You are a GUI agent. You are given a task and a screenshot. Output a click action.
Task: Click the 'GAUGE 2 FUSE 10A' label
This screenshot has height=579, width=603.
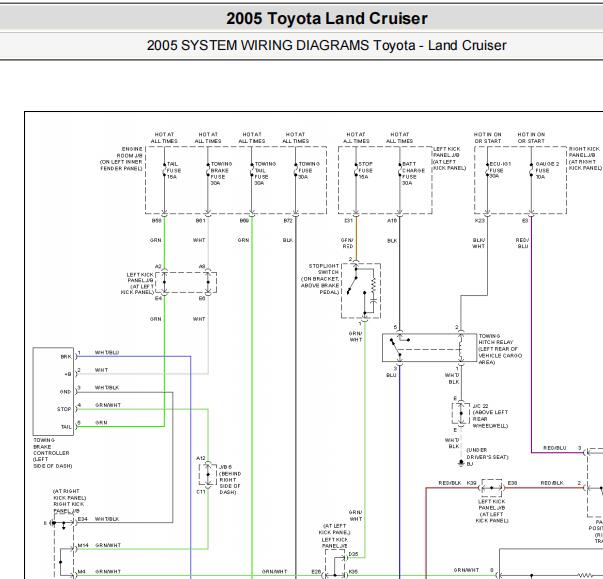tap(547, 170)
